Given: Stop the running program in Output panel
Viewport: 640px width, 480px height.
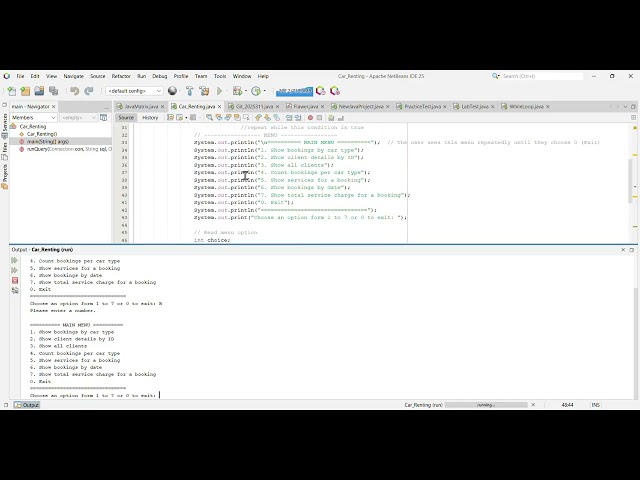Looking at the screenshot, I should 14,280.
